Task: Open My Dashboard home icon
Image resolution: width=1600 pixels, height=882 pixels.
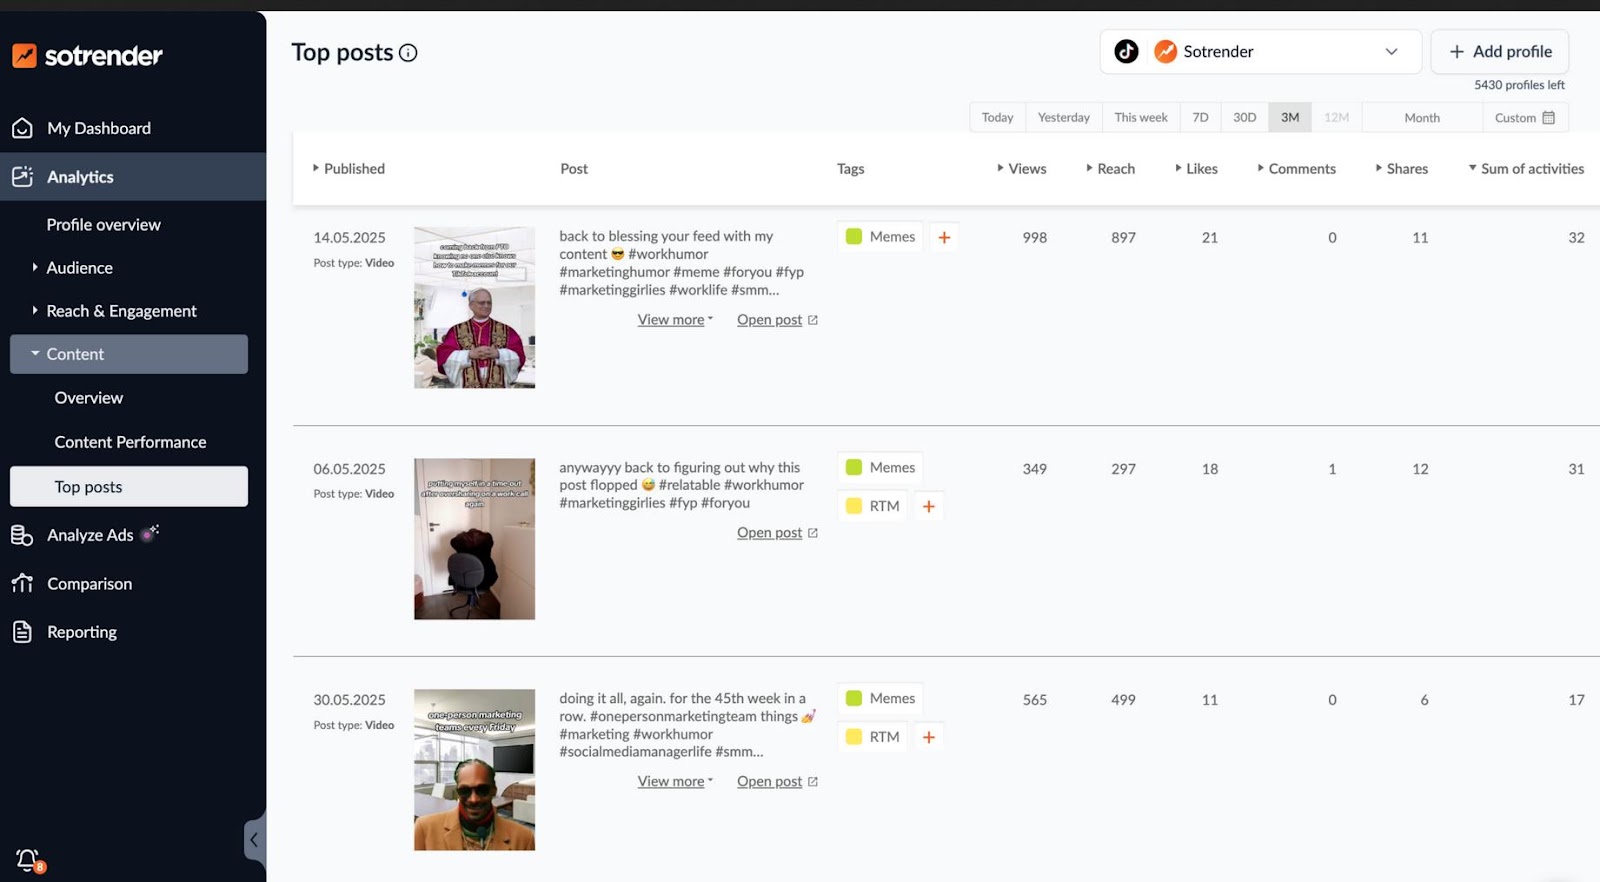Action: pos(22,128)
